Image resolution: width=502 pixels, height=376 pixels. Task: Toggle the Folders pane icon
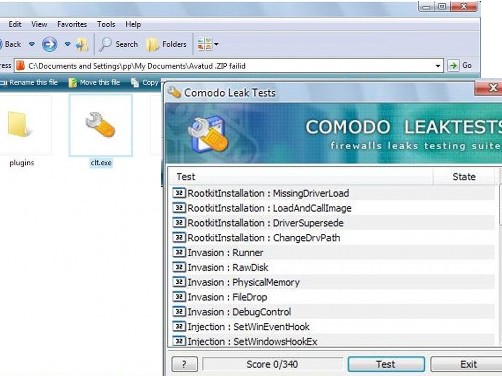click(153, 44)
